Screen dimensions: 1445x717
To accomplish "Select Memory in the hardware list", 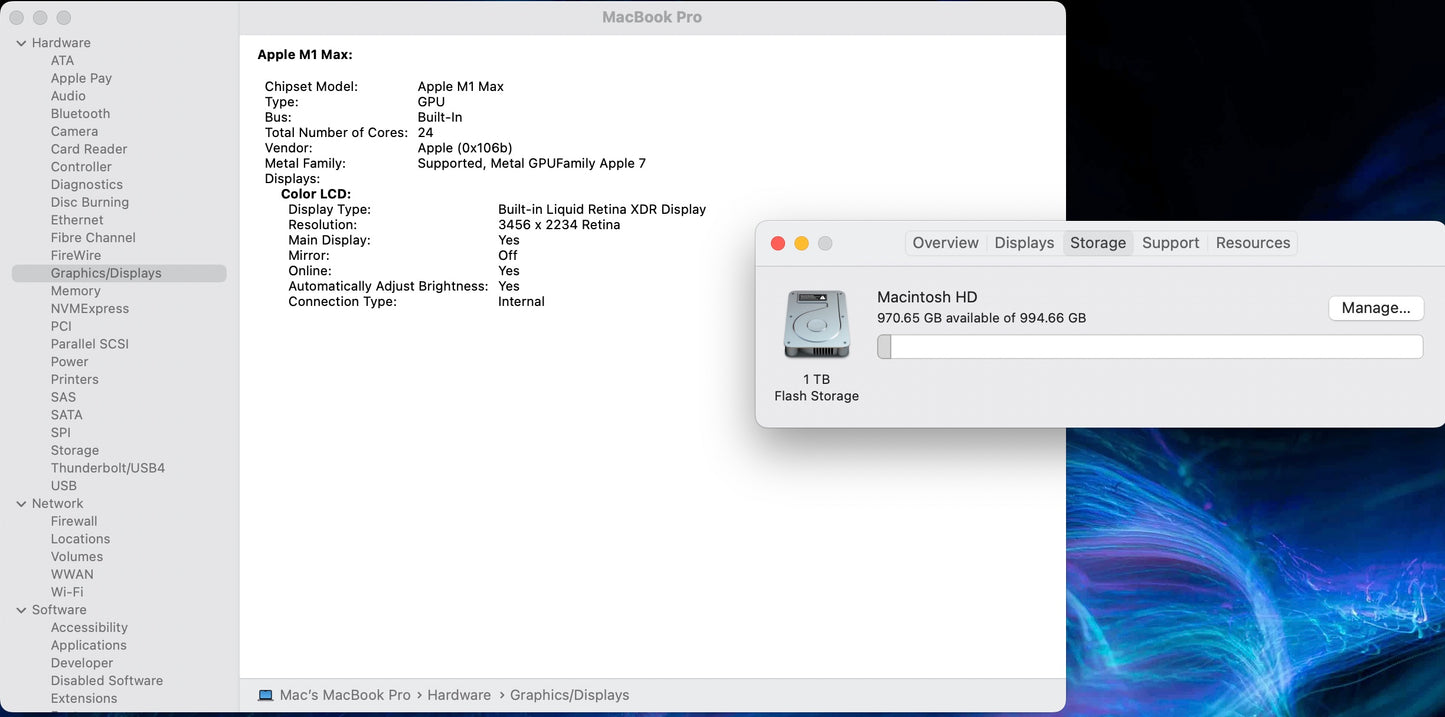I will point(76,291).
